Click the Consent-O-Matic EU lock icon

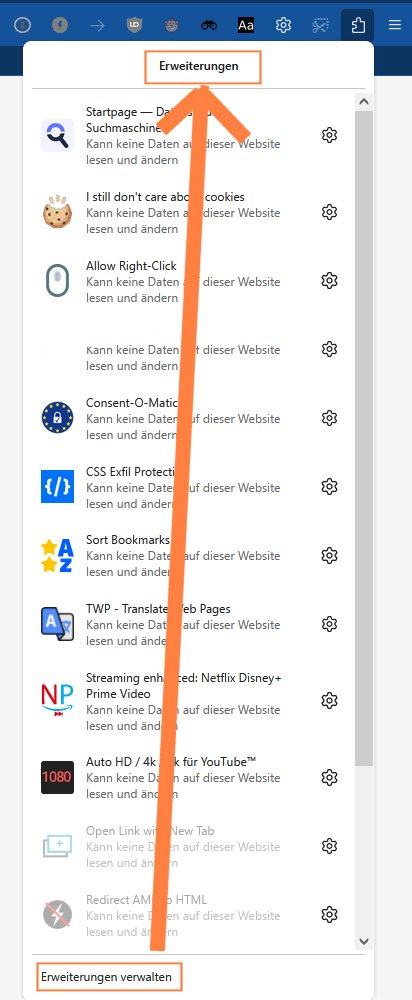[57, 418]
